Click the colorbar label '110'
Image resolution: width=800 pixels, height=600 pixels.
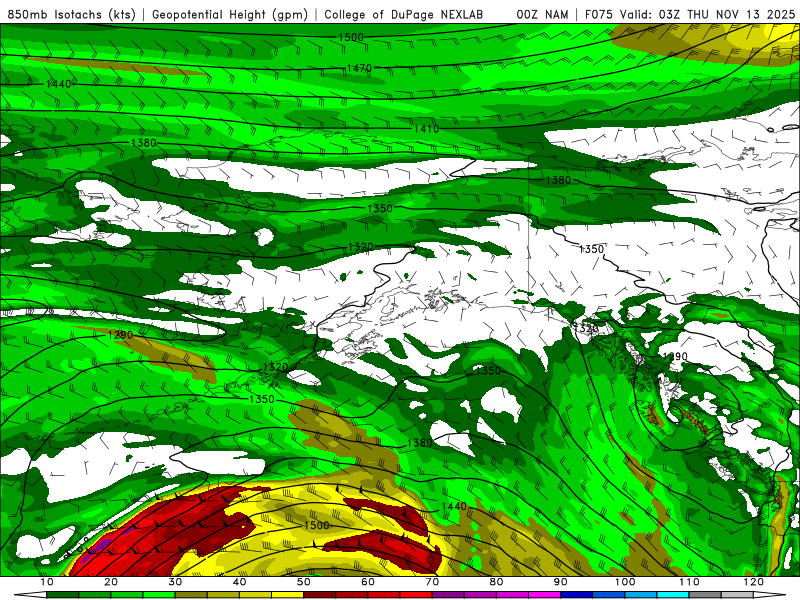pyautogui.click(x=689, y=582)
